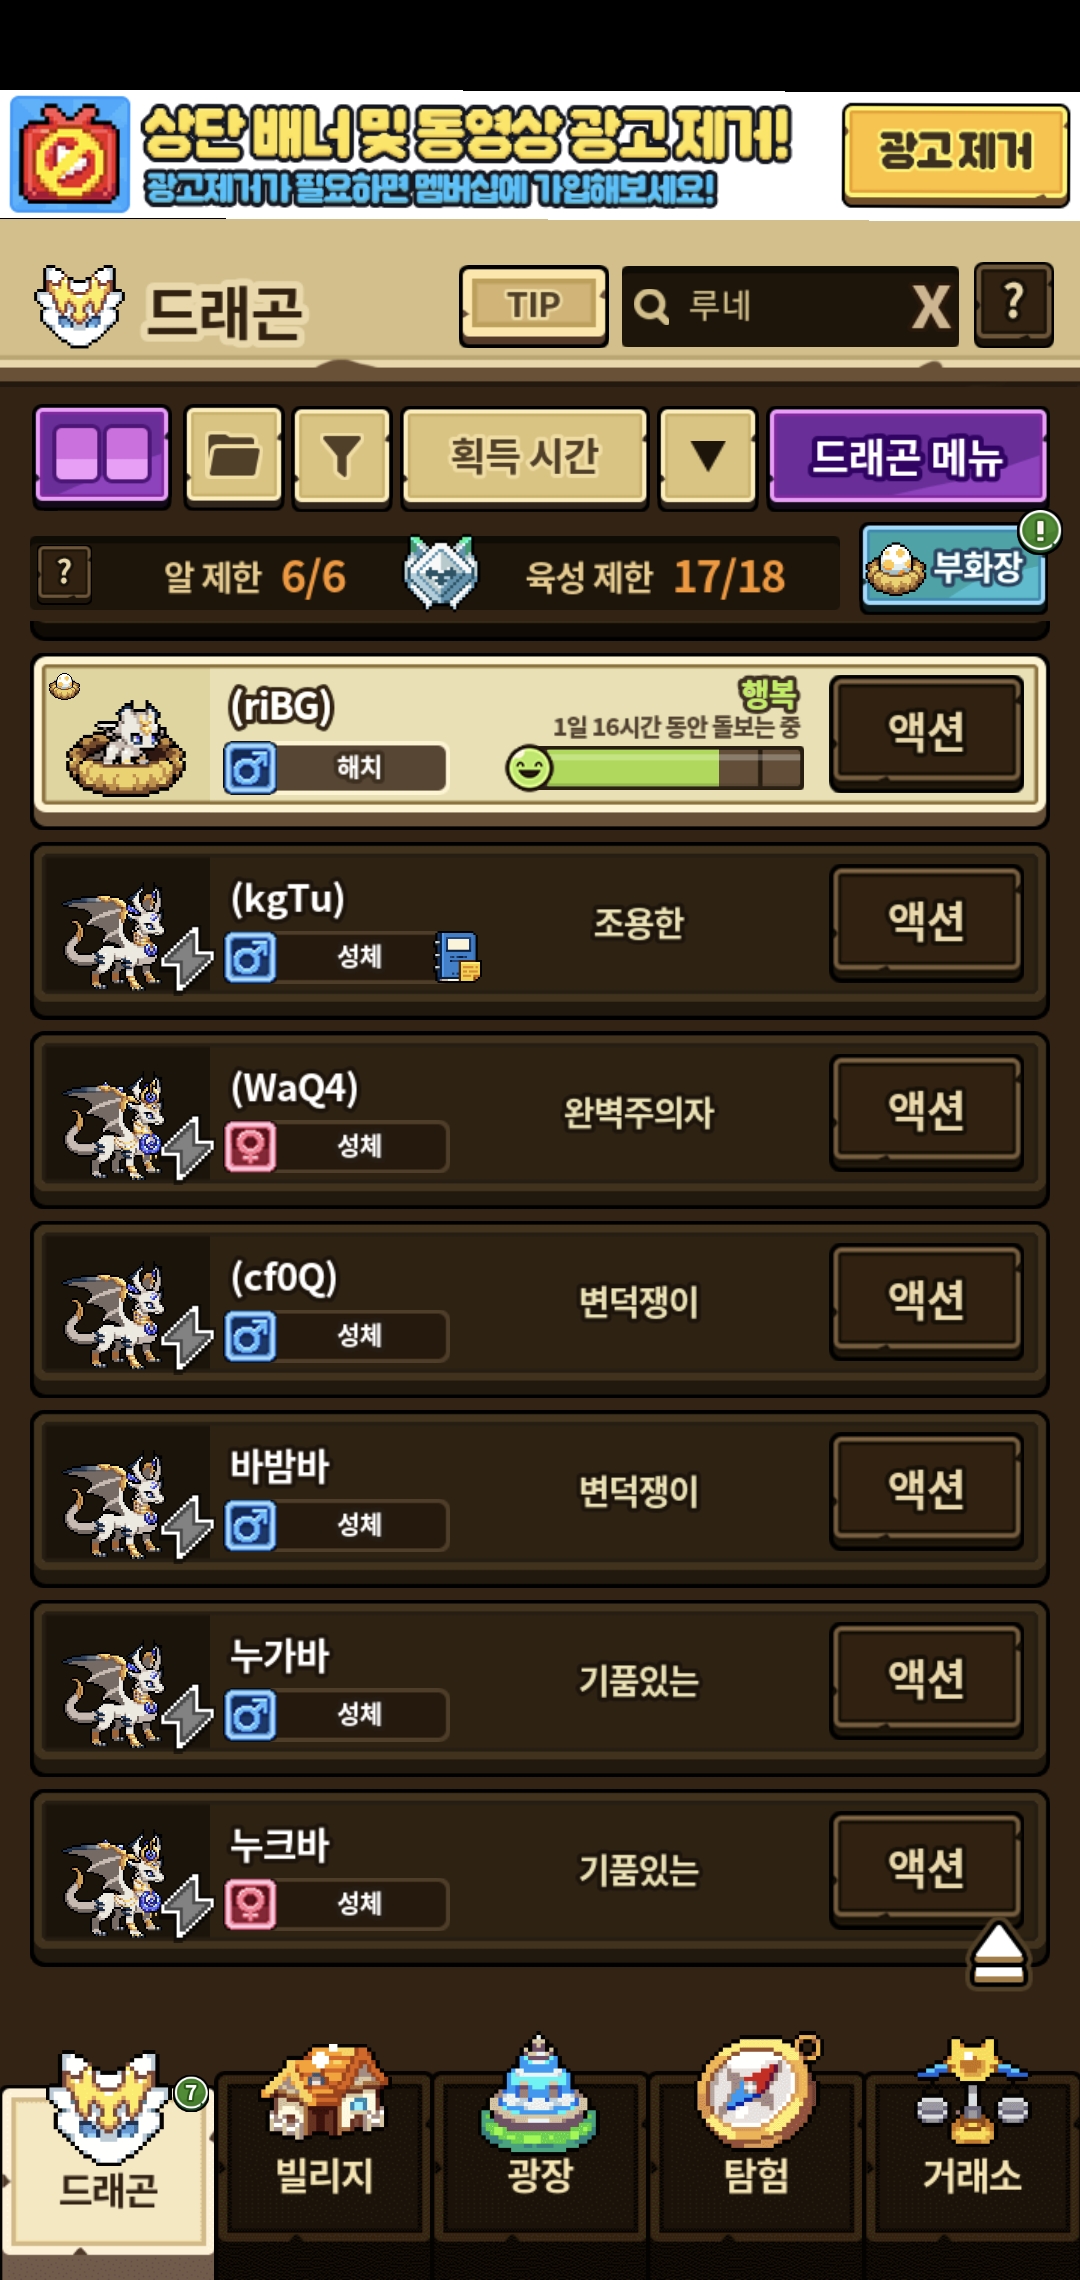Open the 드래곤 메뉴 button

907,456
